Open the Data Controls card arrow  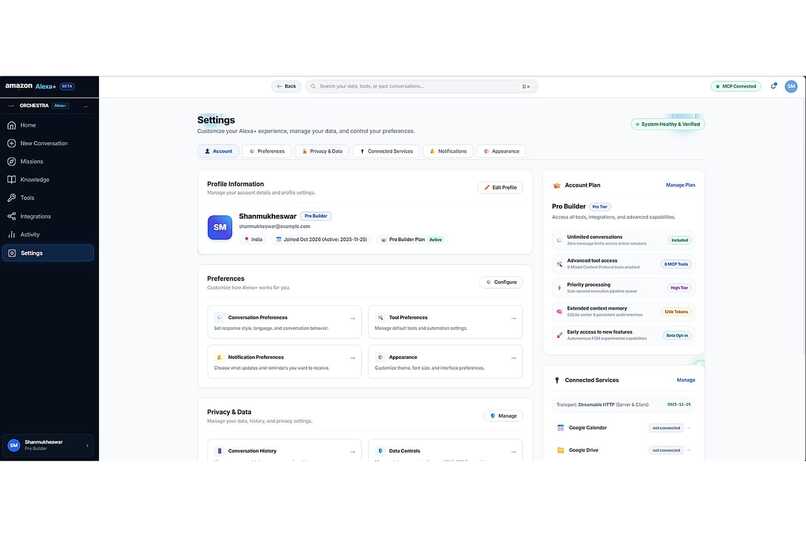pos(514,452)
